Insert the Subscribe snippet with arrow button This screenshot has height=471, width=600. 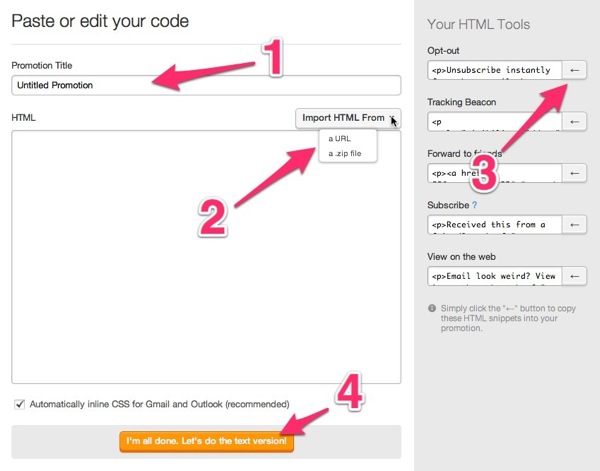(574, 225)
